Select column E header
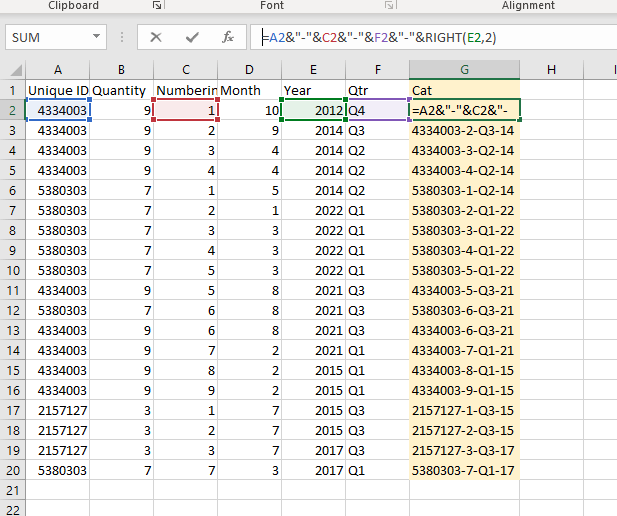This screenshot has width=617, height=516. pyautogui.click(x=313, y=70)
